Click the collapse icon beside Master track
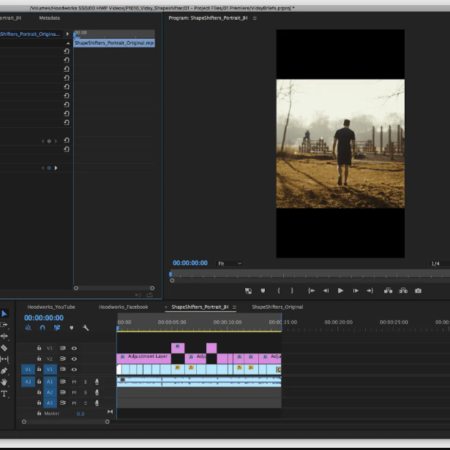The width and height of the screenshot is (450, 450). (x=110, y=412)
